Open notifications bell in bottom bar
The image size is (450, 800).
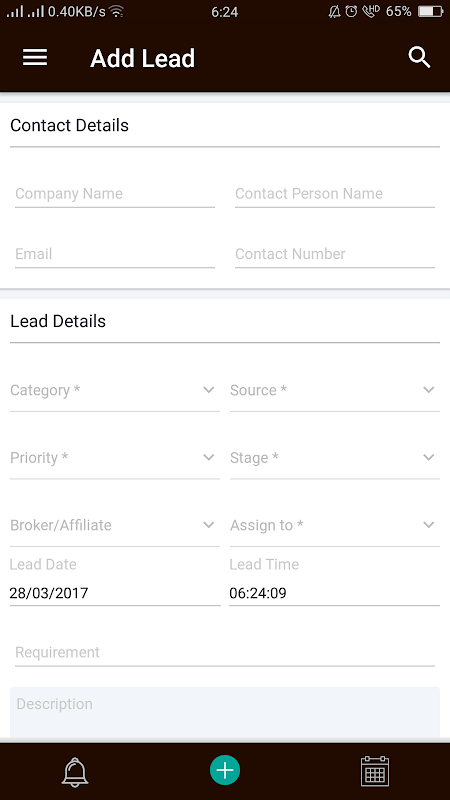tap(75, 771)
